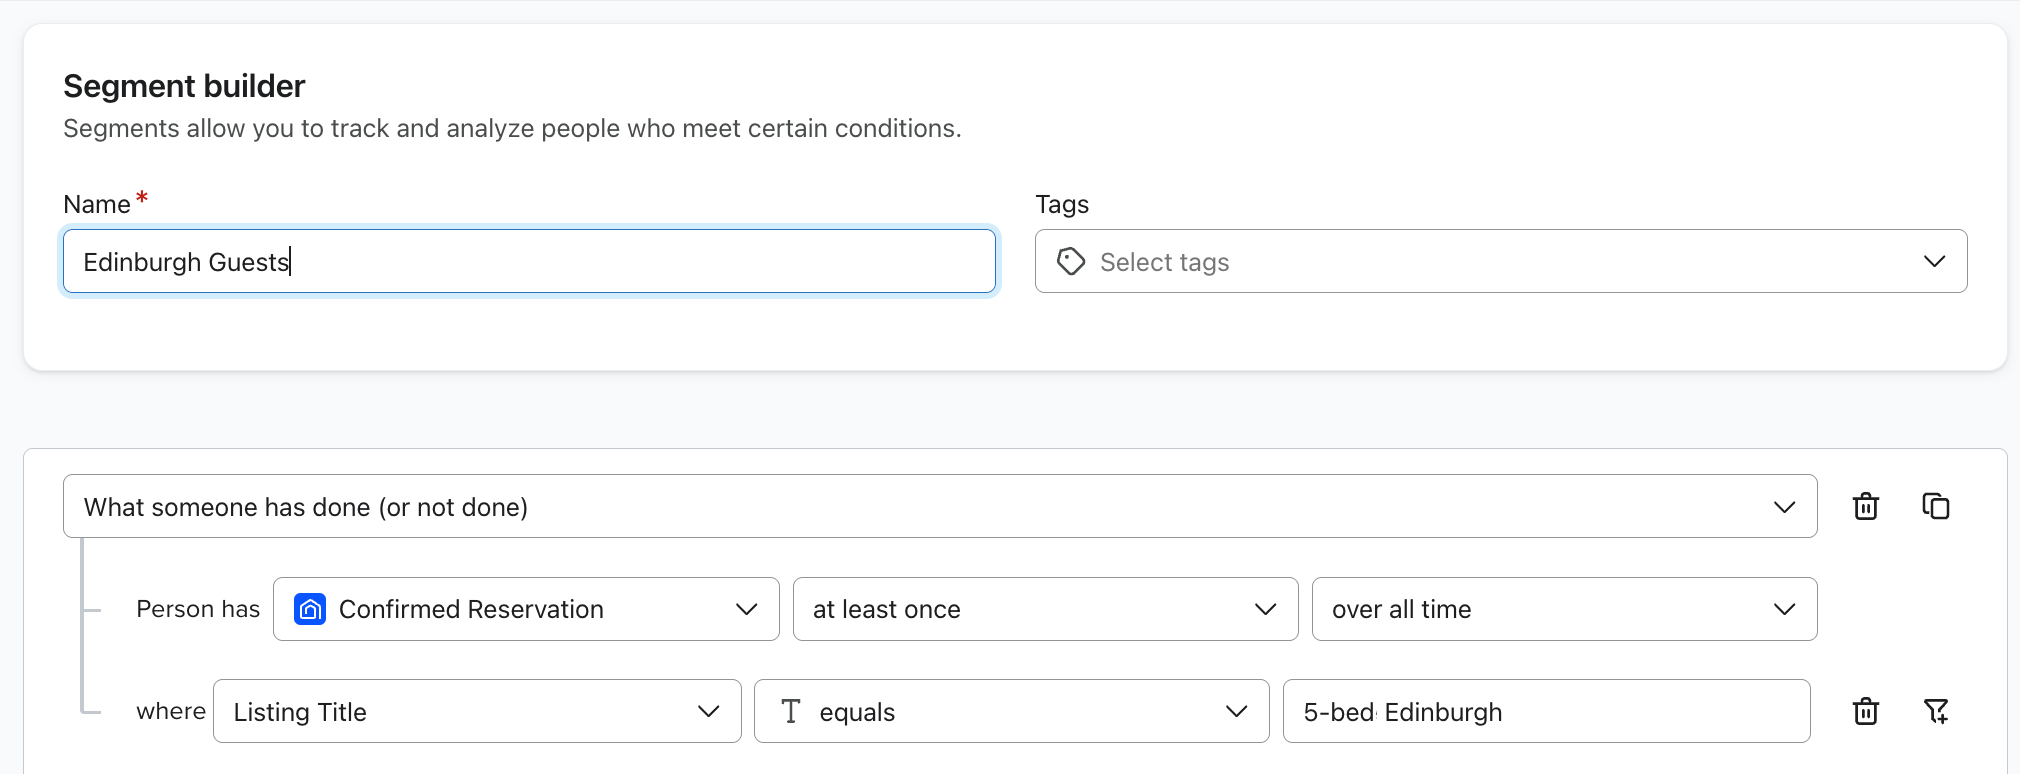Expand the Select tags dropdown arrow
This screenshot has width=2020, height=774.
coord(1934,262)
